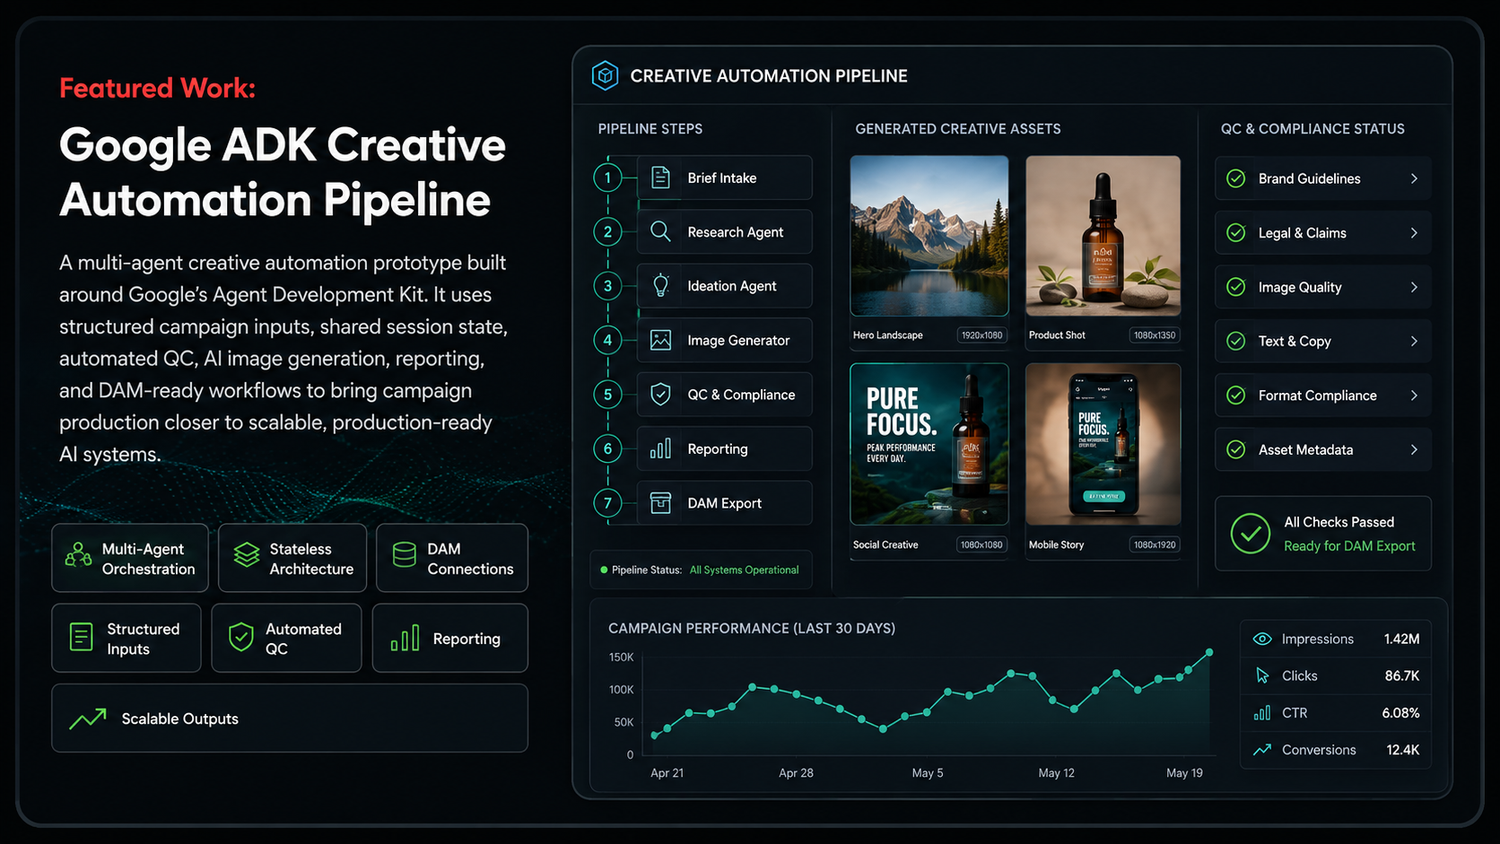Open the Hero Landscape thumbnail
Screen dimensions: 1500x844
tap(929, 236)
